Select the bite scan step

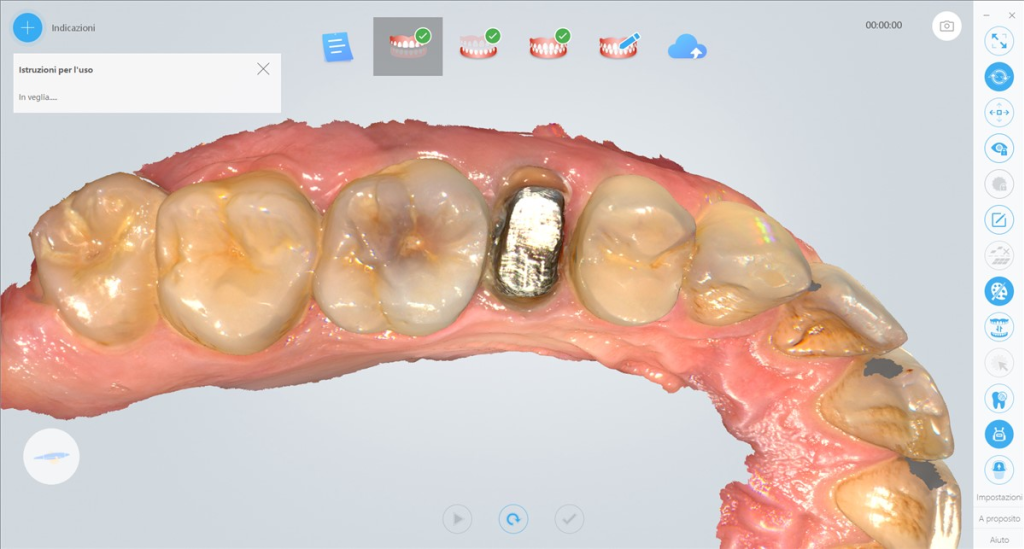coord(549,46)
